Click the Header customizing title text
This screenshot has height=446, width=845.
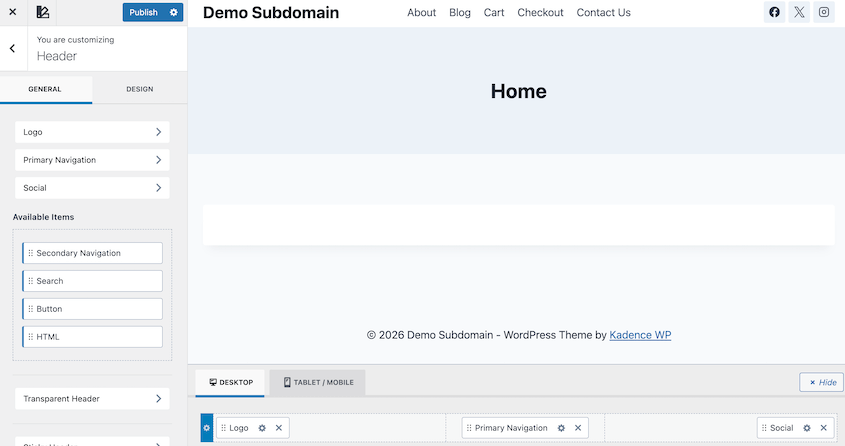[57, 56]
